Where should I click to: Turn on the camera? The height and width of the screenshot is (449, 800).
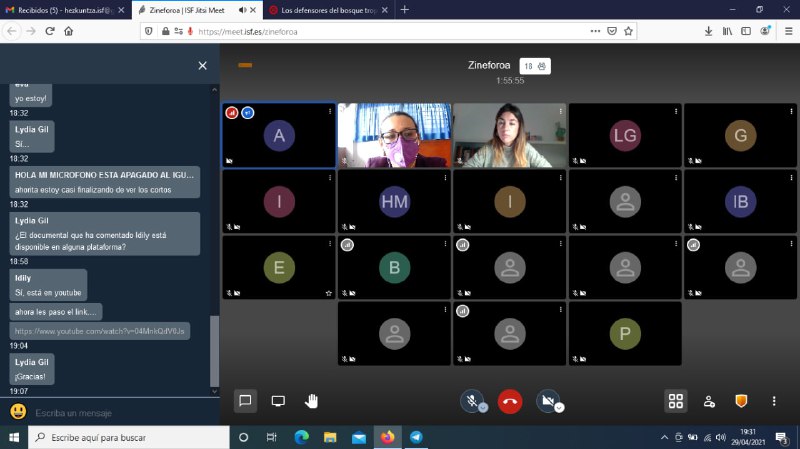tap(546, 401)
